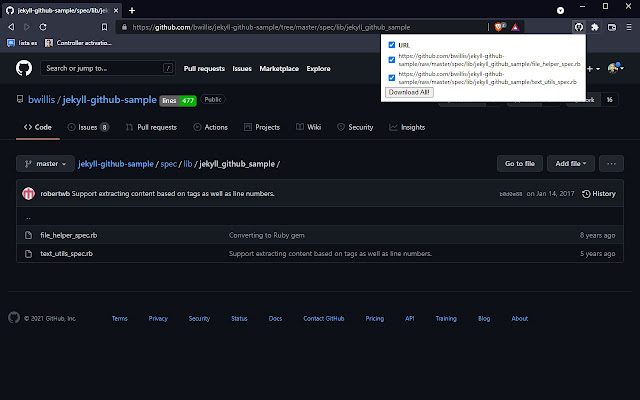Uncheck the file_helper_spec.rb URL checkbox
This screenshot has height=400, width=640.
pyautogui.click(x=391, y=60)
